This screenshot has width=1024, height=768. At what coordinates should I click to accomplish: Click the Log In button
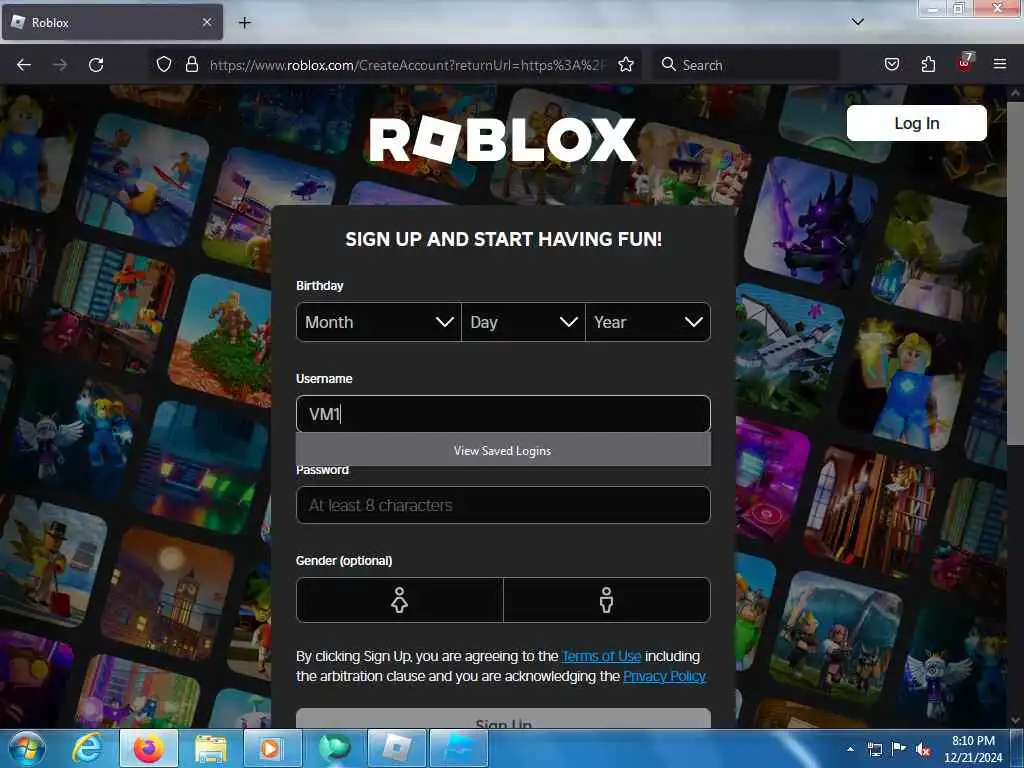click(x=916, y=123)
